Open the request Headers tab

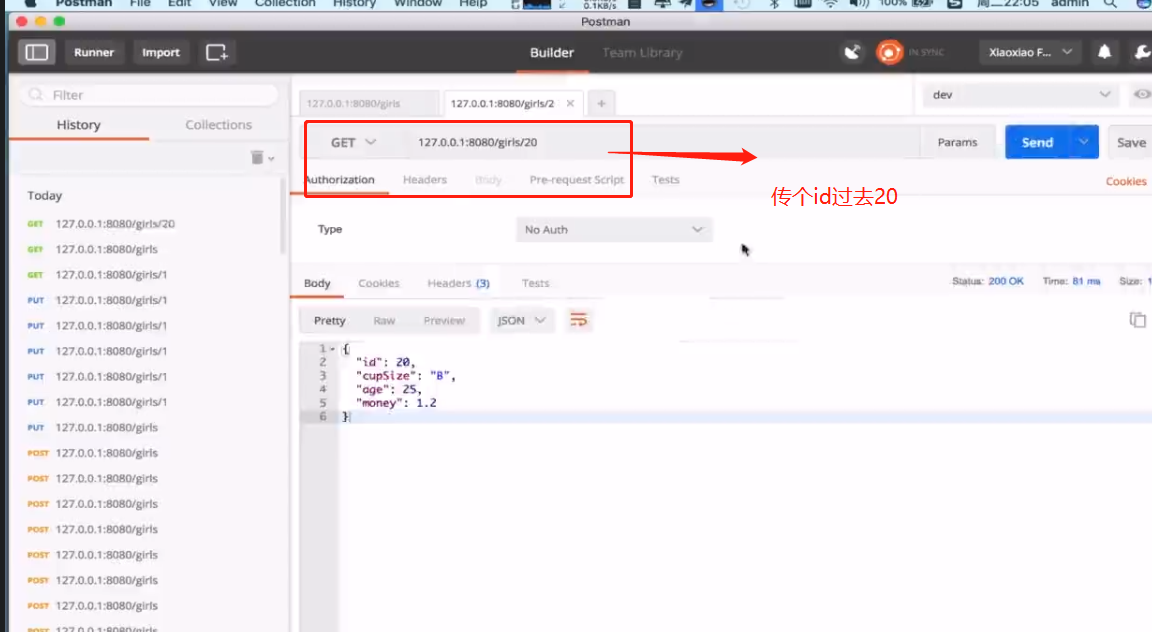click(x=425, y=179)
